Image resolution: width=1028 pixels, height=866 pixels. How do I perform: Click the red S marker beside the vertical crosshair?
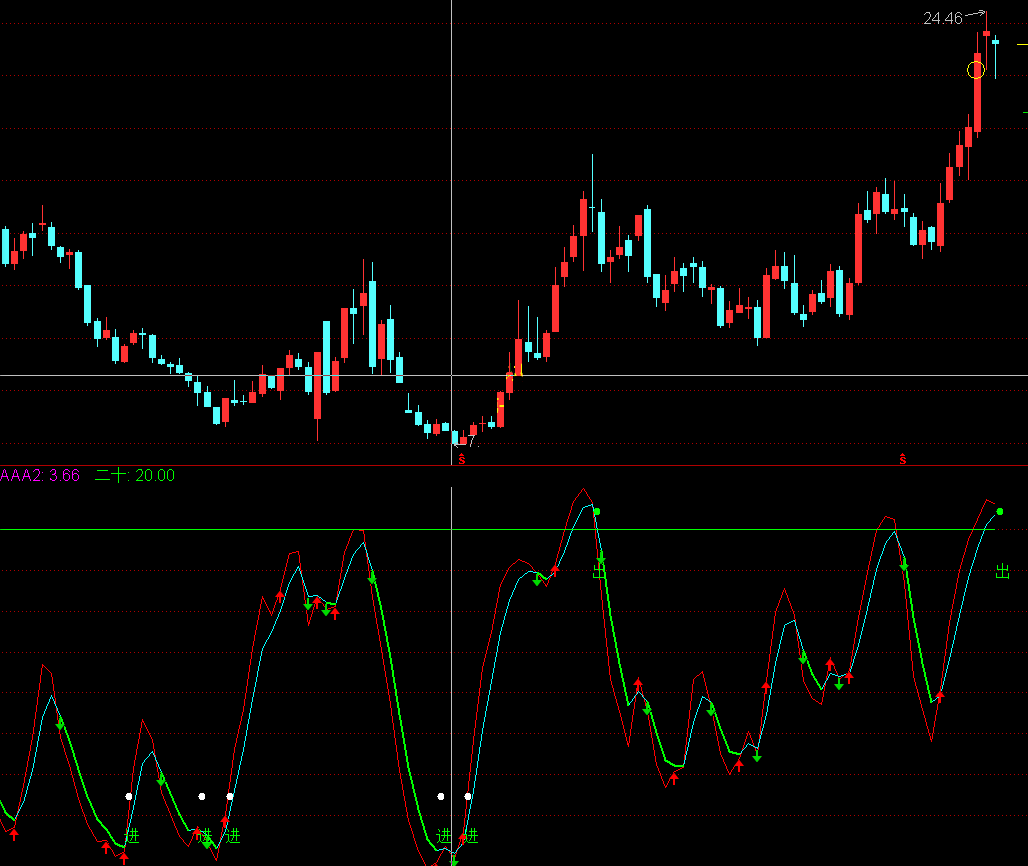462,460
